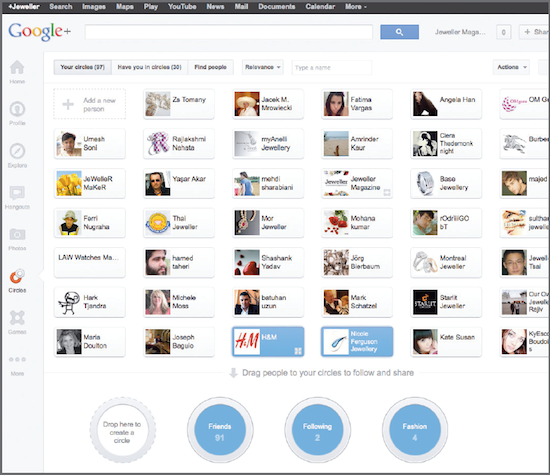The image size is (550, 475).
Task: Open the Hangouts sidebar icon
Action: (x=17, y=193)
